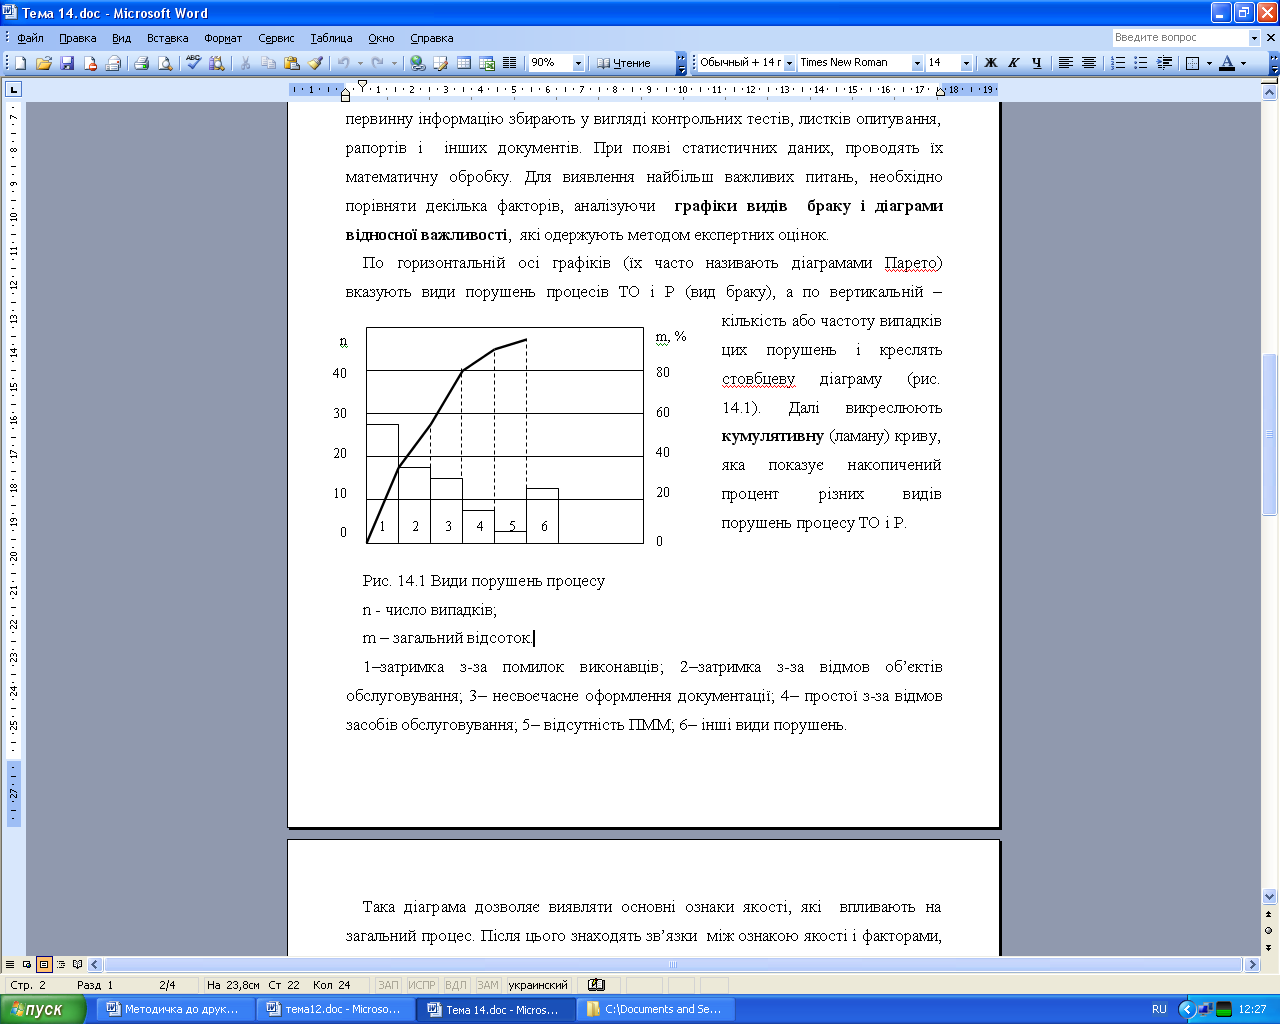Open the help question box dropdown arrow

pyautogui.click(x=1254, y=38)
